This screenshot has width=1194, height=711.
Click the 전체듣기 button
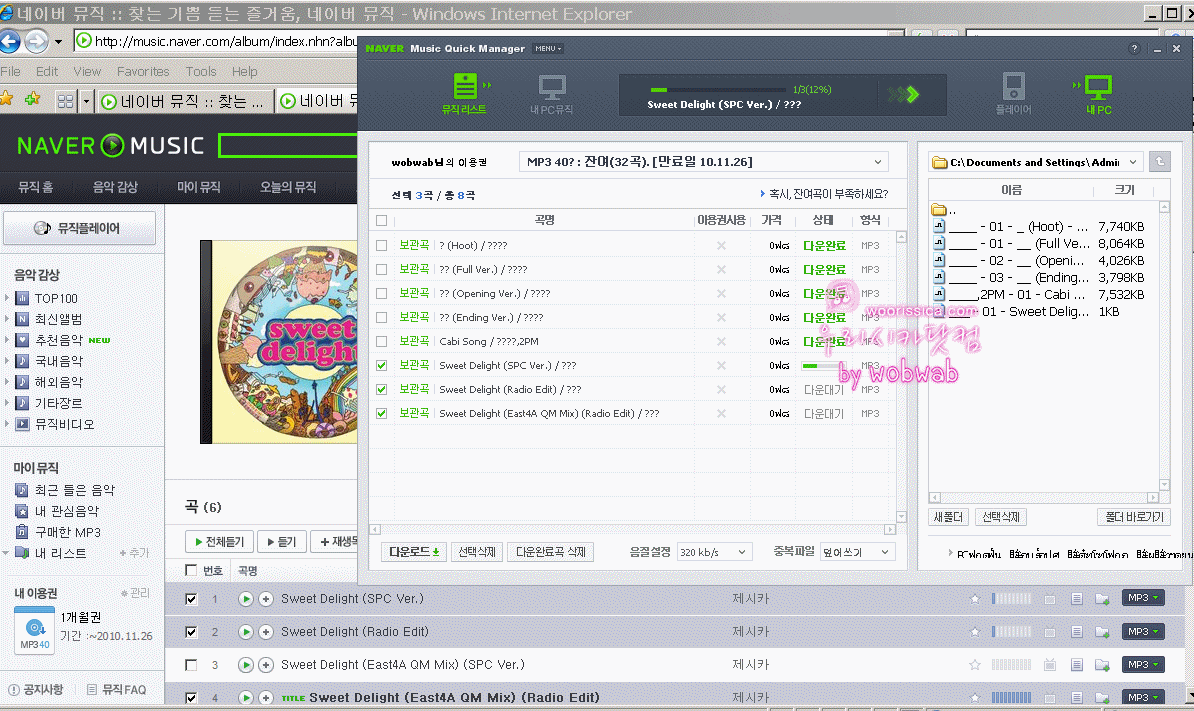click(x=219, y=541)
